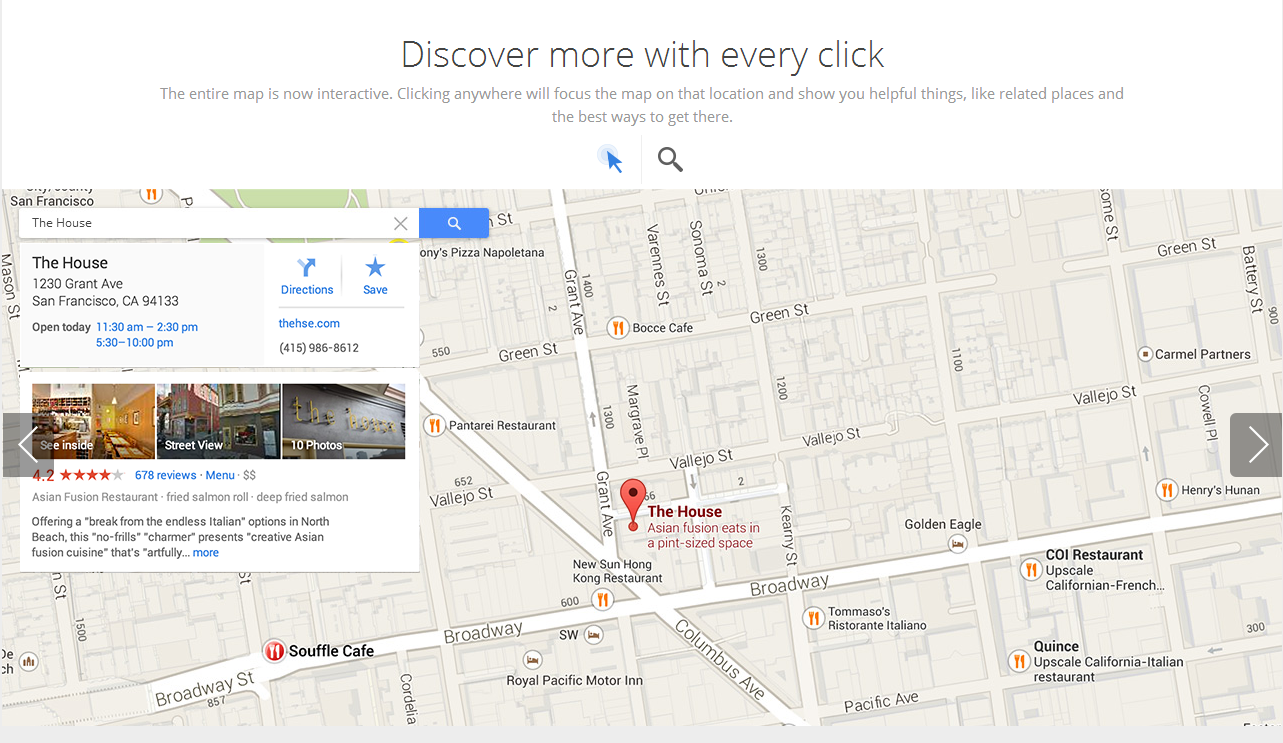
Task: Select the magnifying glass search icon
Action: tap(670, 159)
